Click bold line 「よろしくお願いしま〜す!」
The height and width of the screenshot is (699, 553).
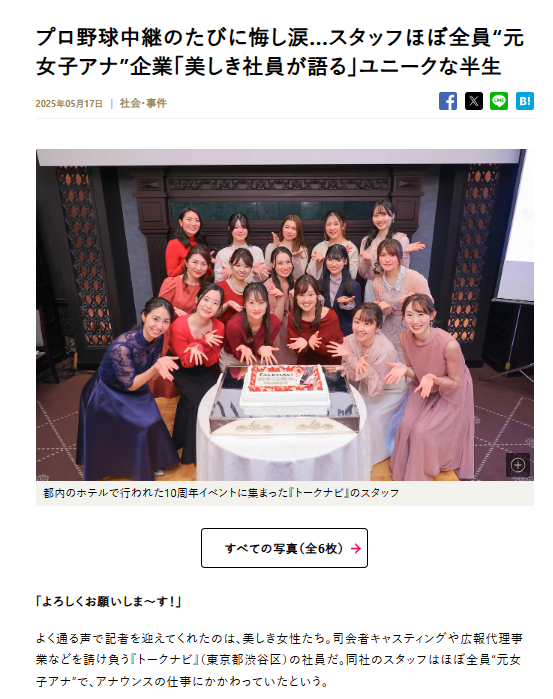[x=108, y=602]
